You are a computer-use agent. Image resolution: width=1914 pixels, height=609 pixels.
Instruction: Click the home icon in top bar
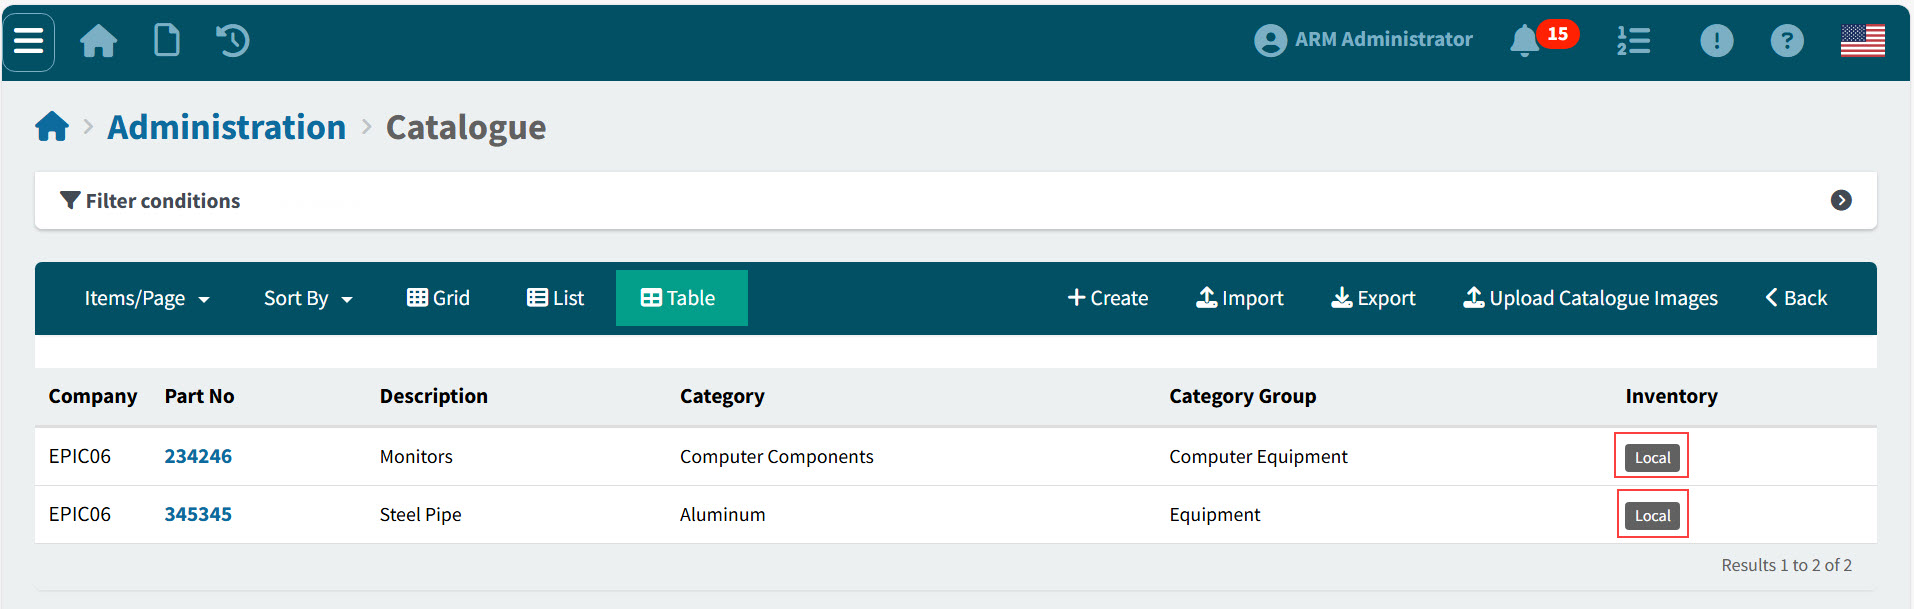(x=98, y=41)
